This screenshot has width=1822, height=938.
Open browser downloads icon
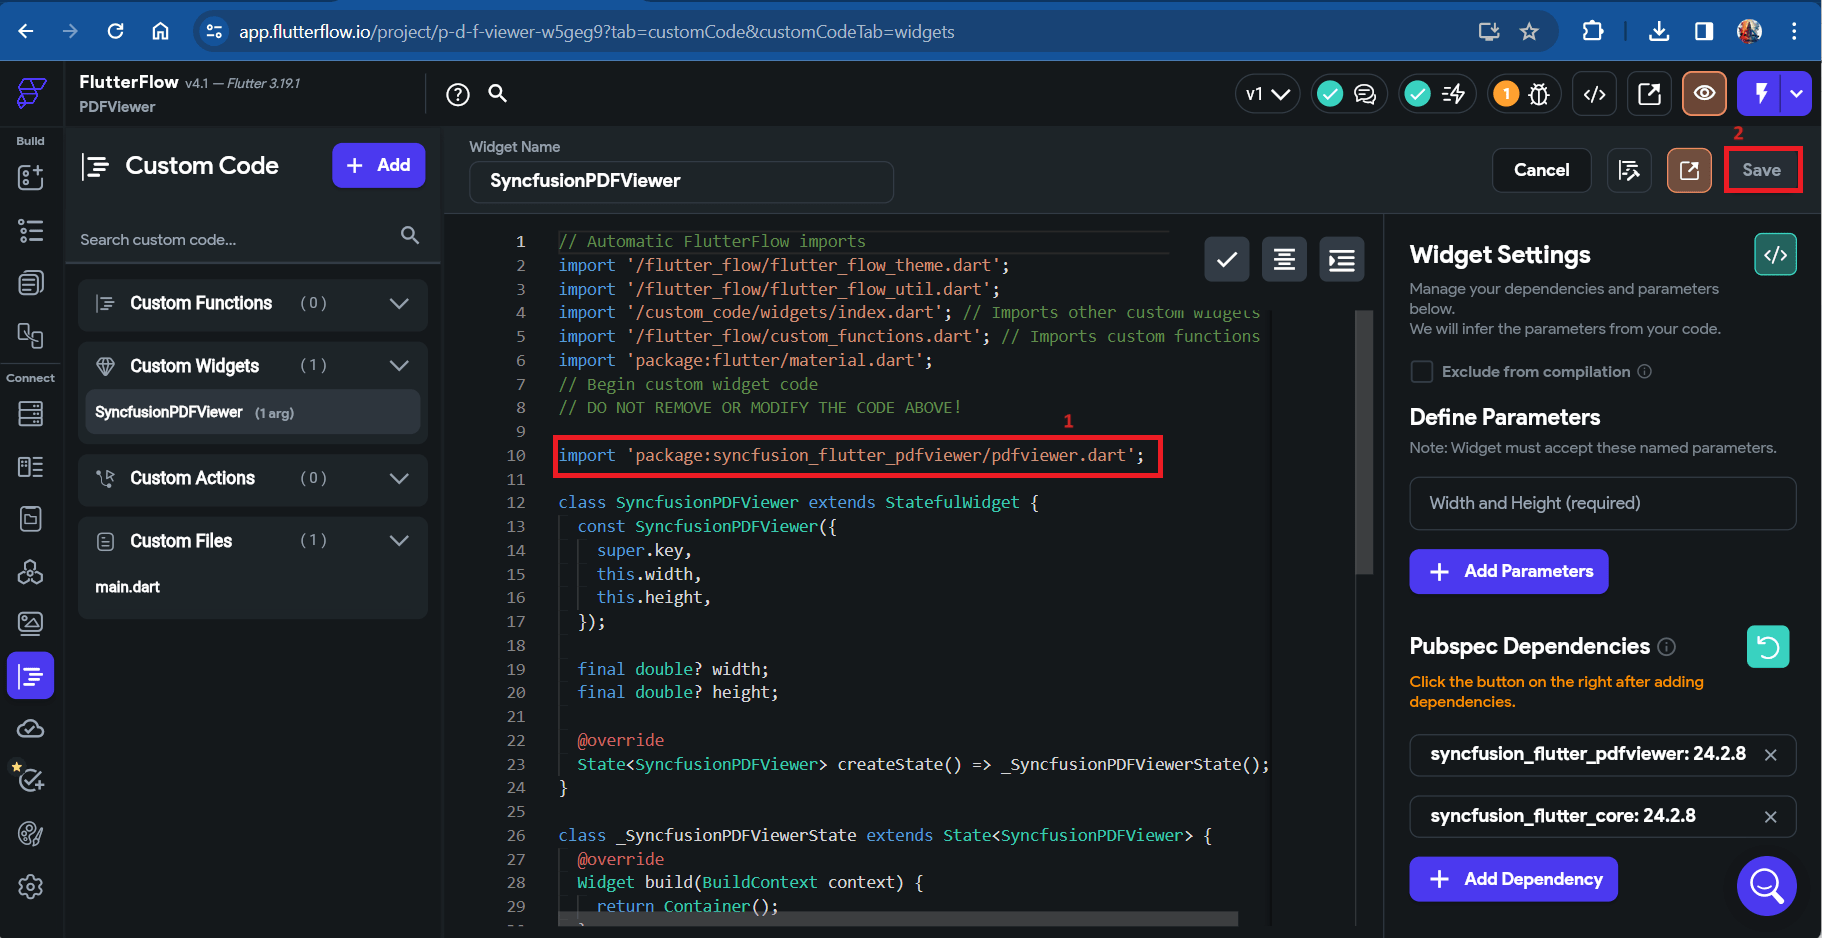(1659, 31)
